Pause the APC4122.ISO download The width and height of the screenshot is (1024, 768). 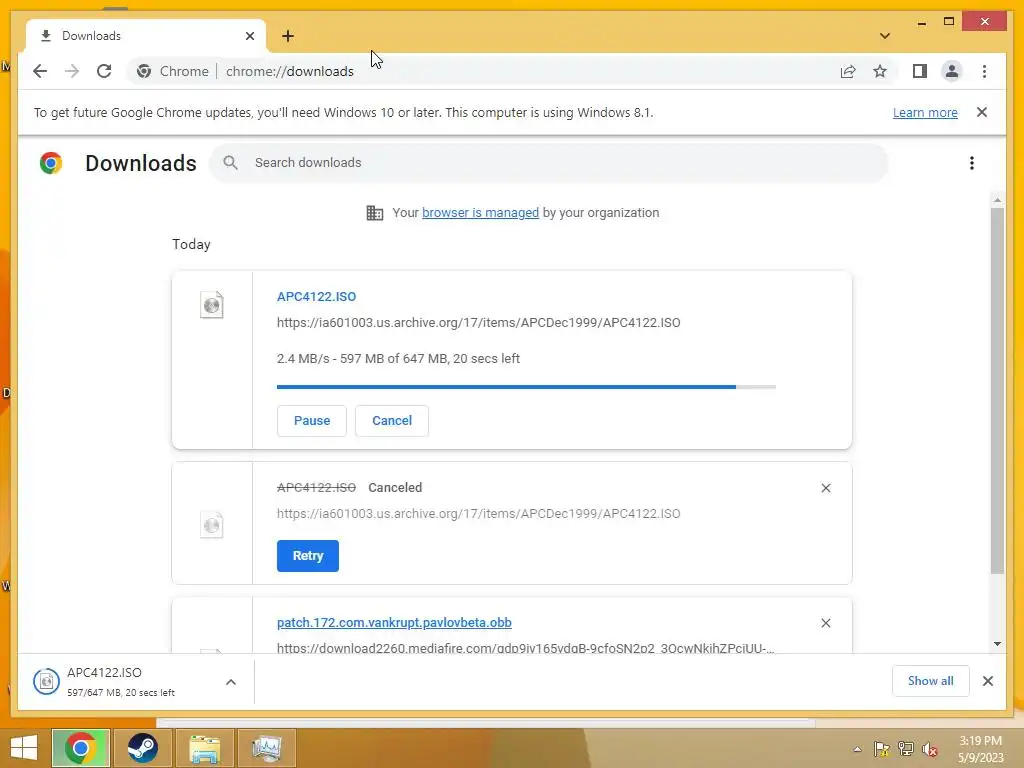click(x=312, y=421)
